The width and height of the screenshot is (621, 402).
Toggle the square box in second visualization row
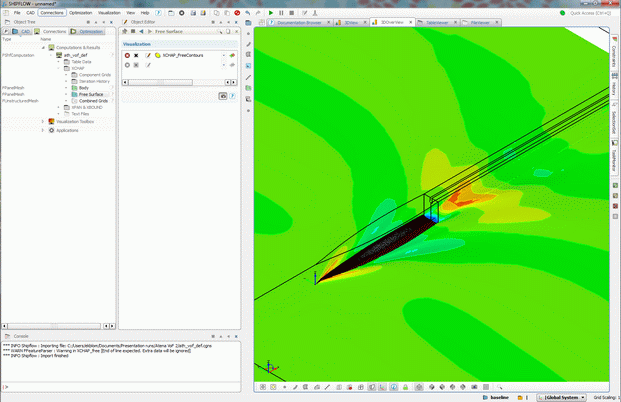coord(137,65)
